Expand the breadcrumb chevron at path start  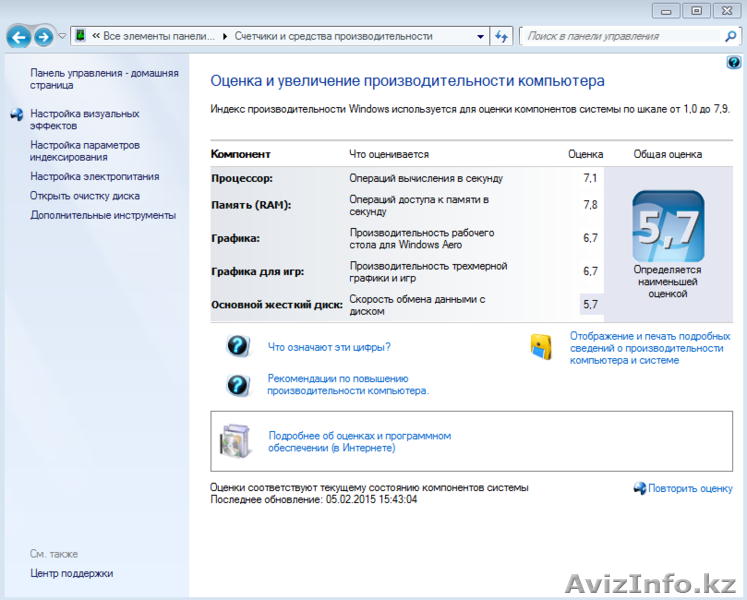pos(96,36)
